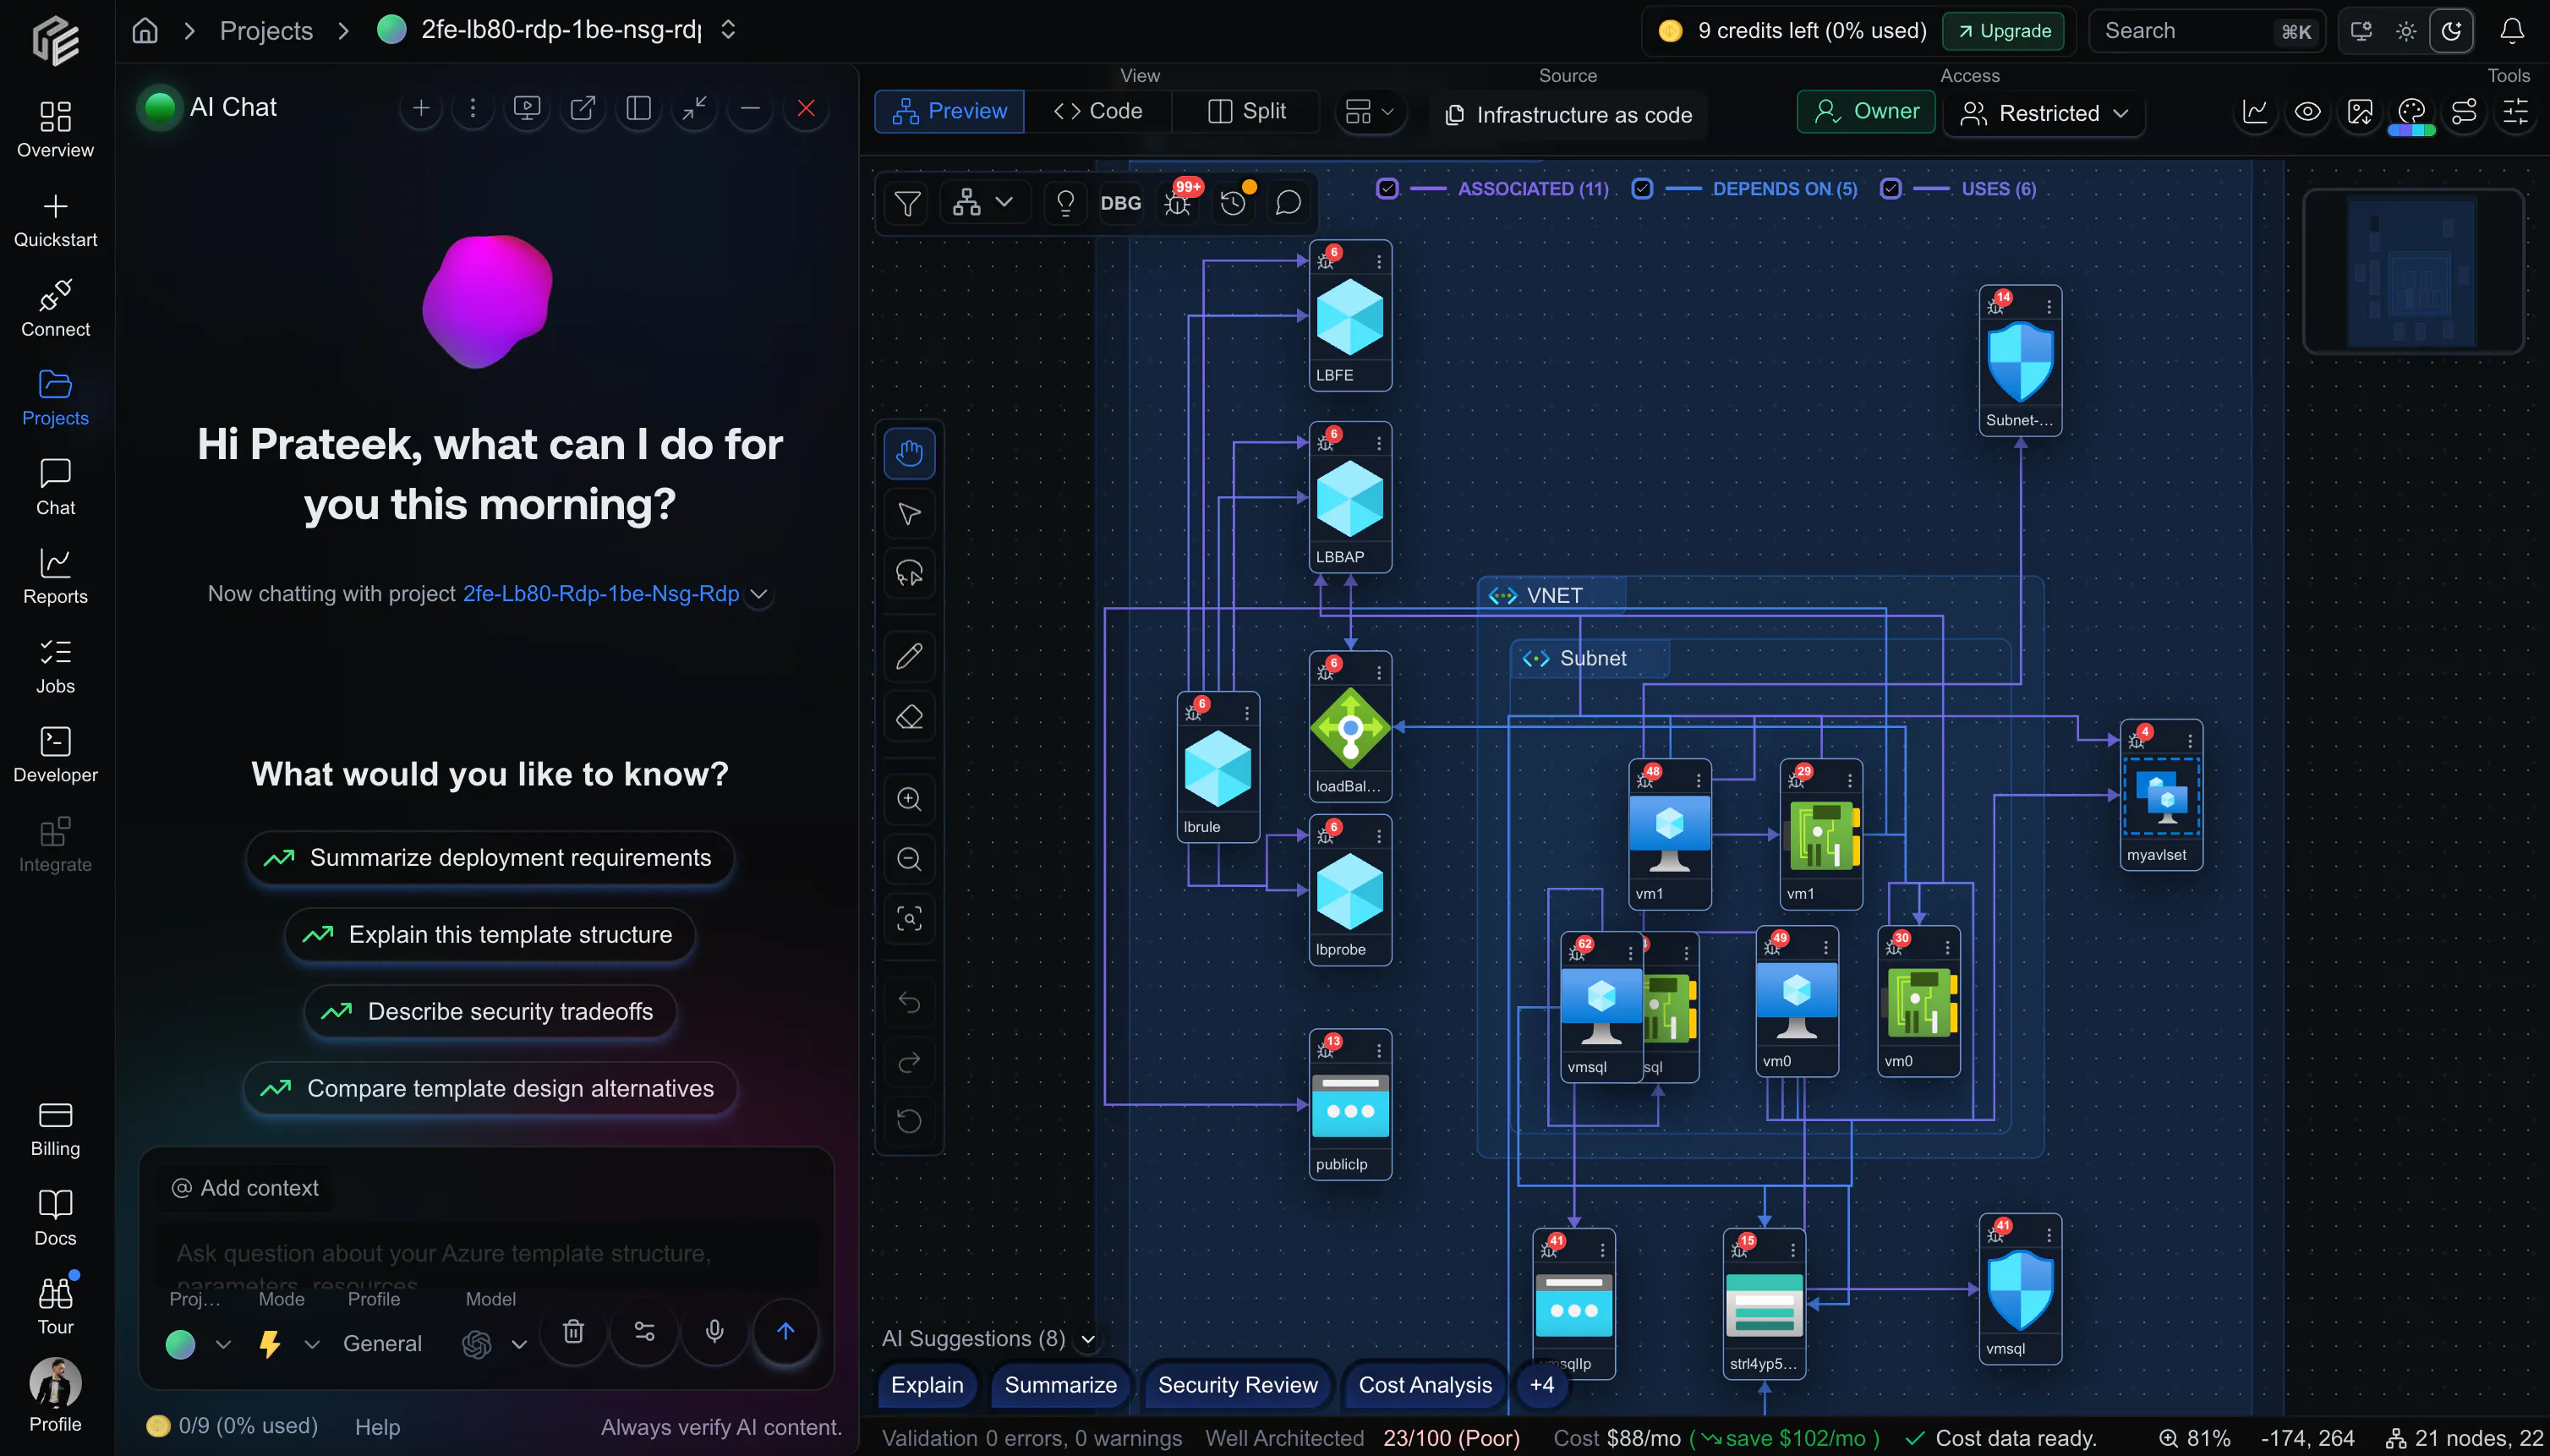Image resolution: width=2550 pixels, height=1456 pixels.
Task: Click the lightbulb insights icon
Action: [x=1065, y=203]
